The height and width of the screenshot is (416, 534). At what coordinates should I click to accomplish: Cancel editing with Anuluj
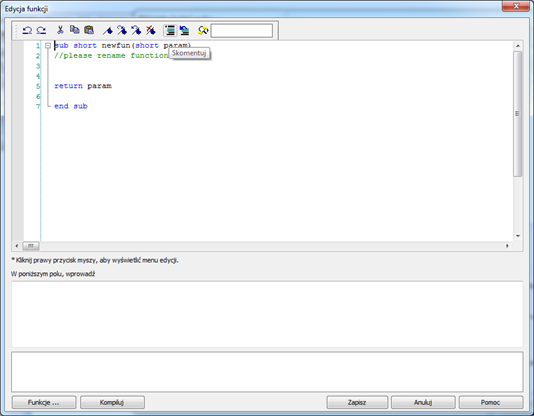tap(423, 402)
